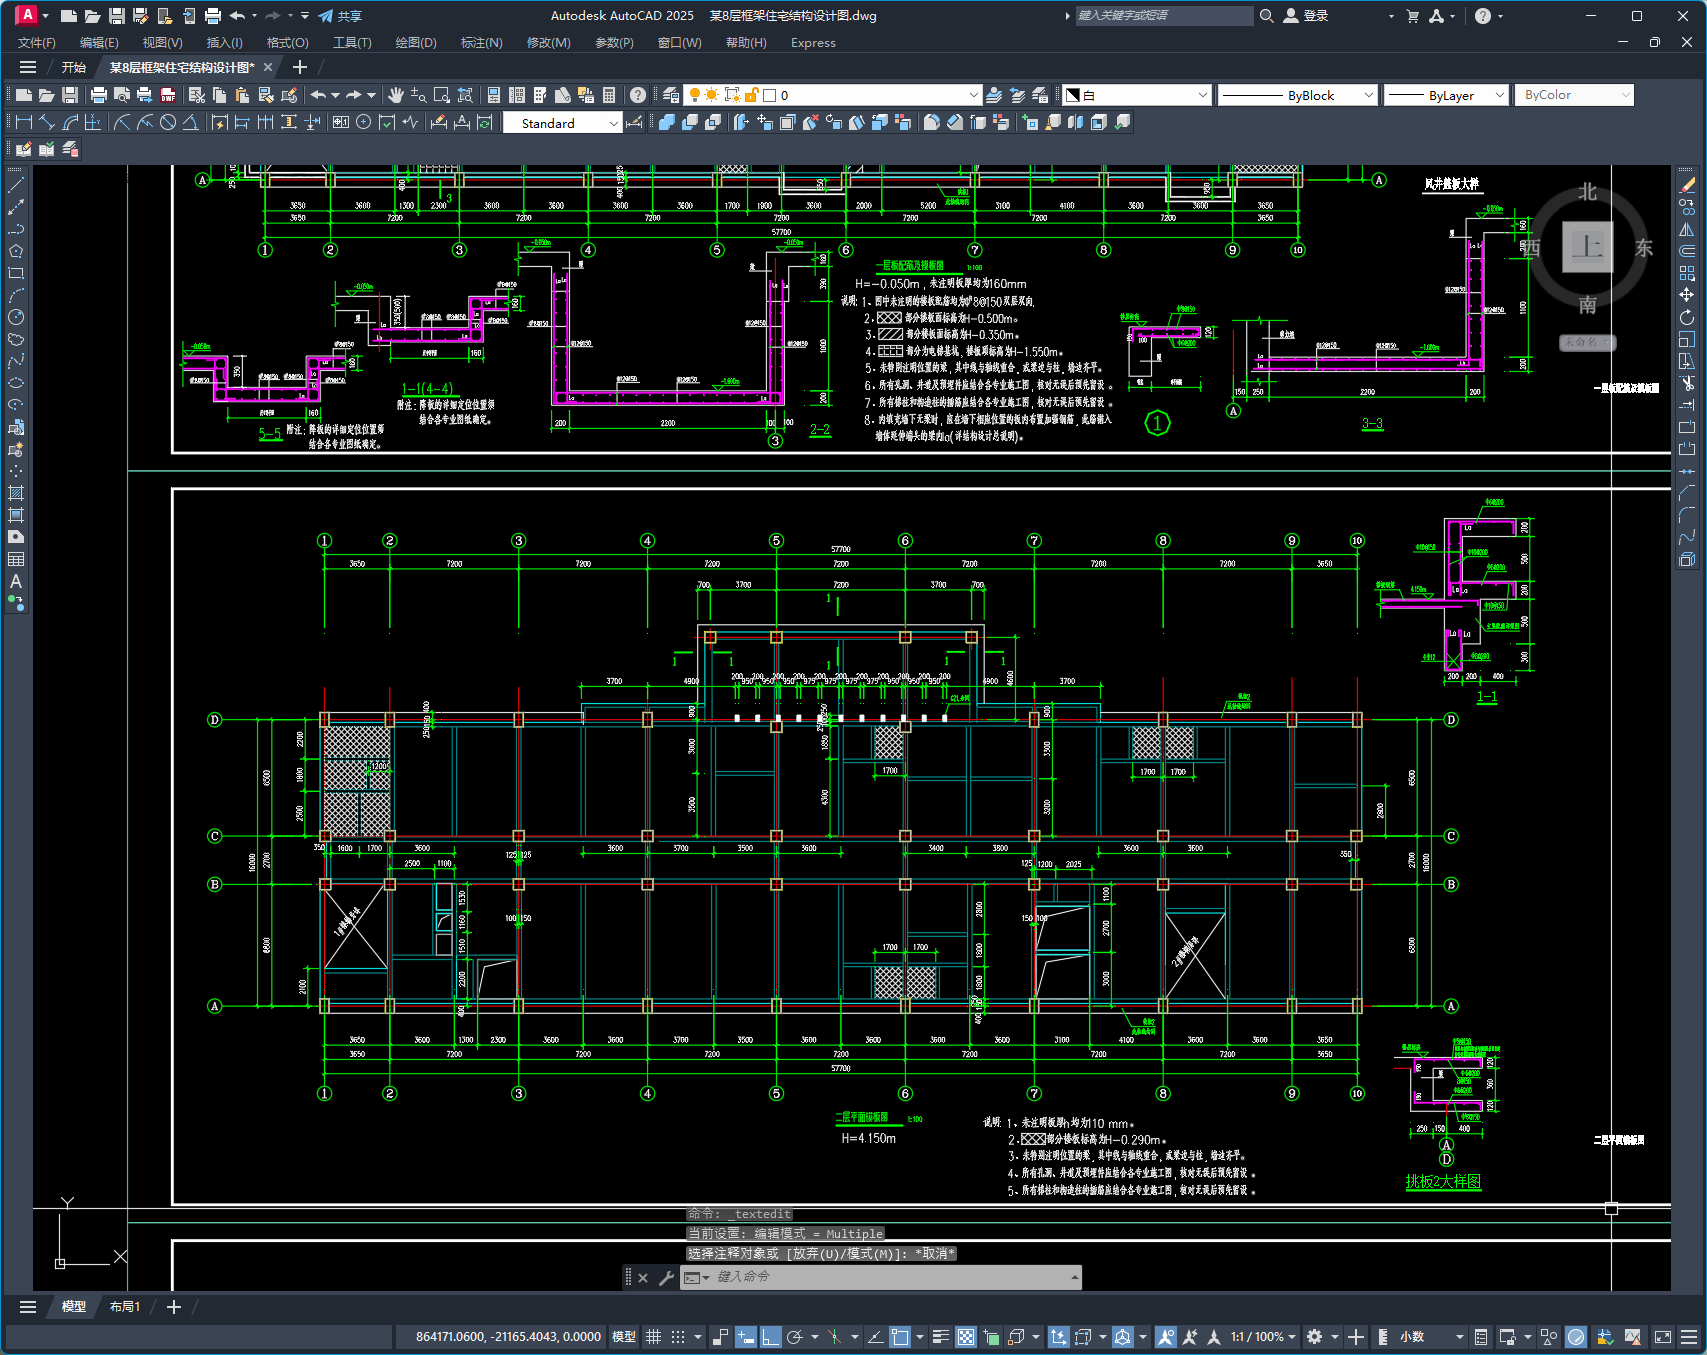Click the 模型 button in status bar
Image resolution: width=1707 pixels, height=1355 pixels.
point(623,1337)
